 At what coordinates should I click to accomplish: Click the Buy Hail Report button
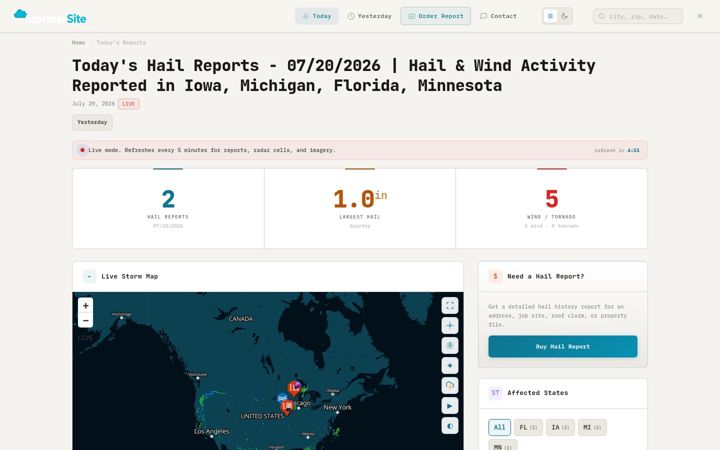562,347
